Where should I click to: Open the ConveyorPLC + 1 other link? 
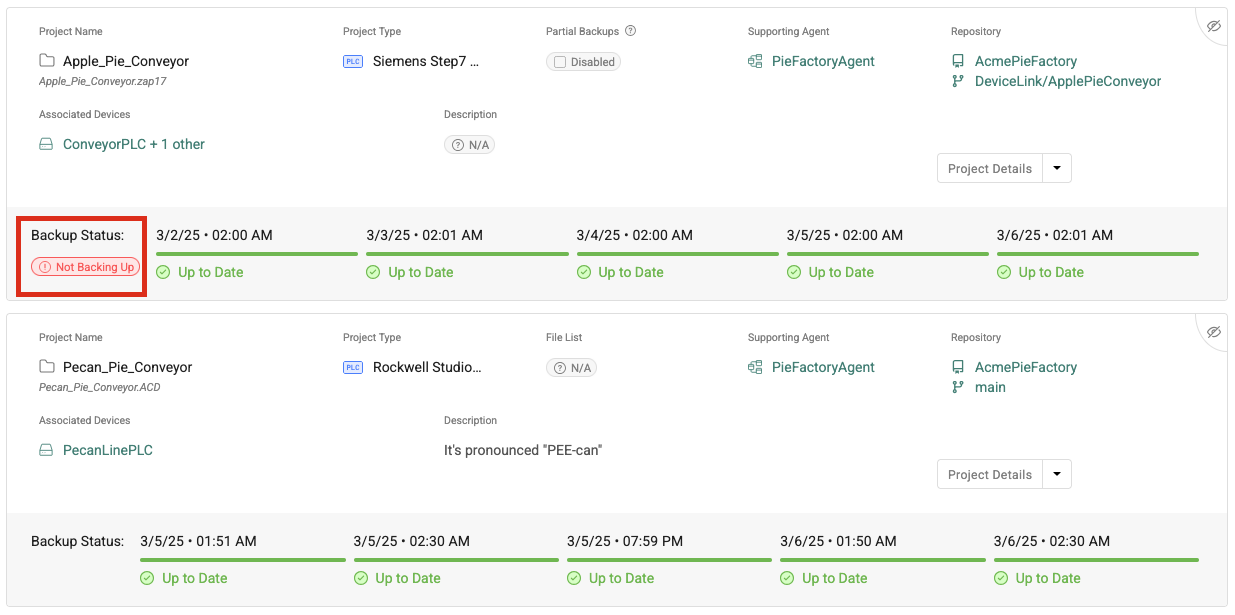tap(133, 144)
